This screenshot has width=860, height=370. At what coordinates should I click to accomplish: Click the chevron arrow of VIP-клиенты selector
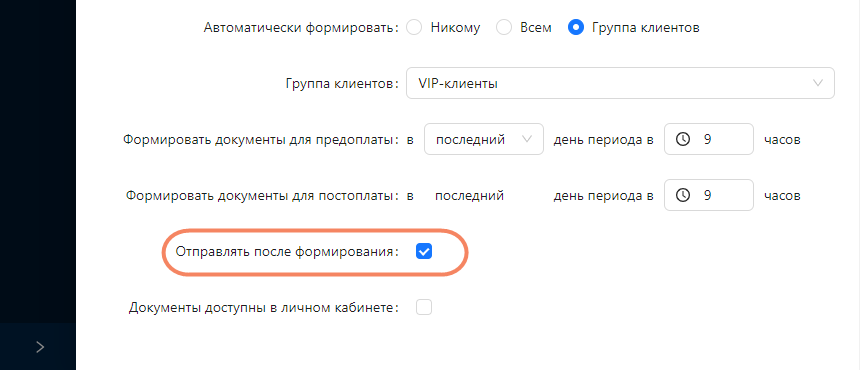[818, 83]
